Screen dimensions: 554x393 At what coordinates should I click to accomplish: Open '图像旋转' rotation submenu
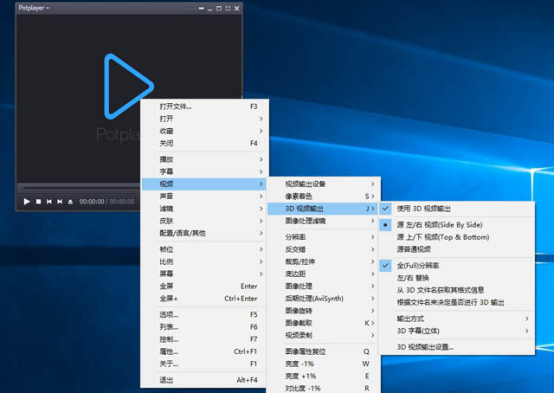point(323,311)
